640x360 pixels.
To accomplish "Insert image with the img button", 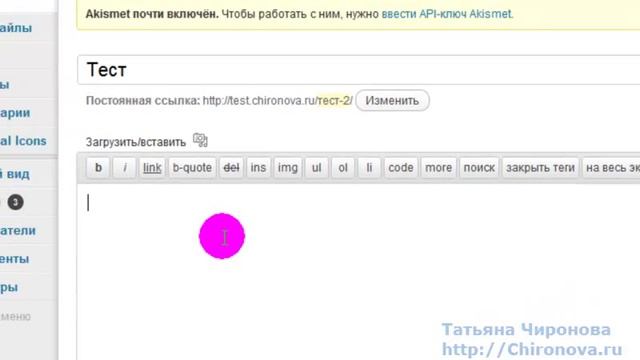I will click(x=287, y=168).
